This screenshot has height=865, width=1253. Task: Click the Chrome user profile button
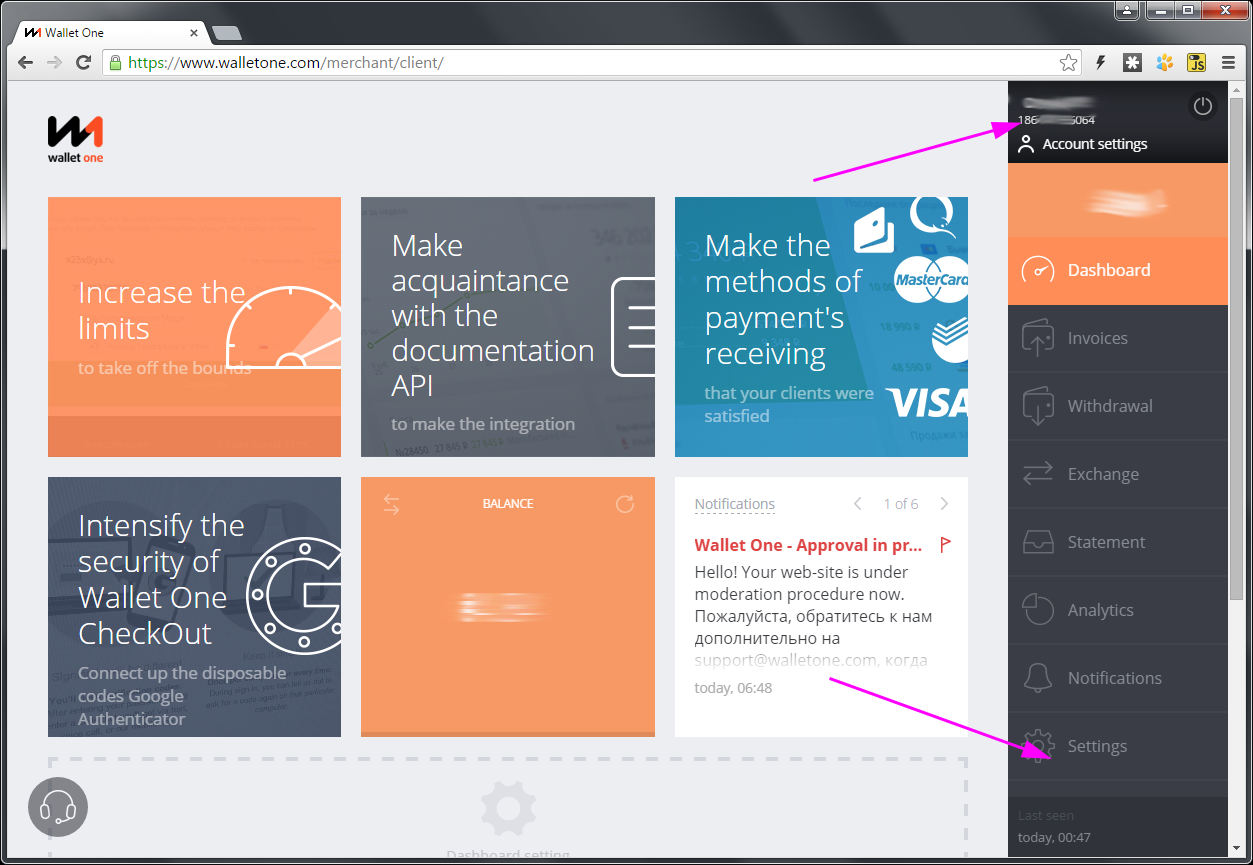(x=1127, y=10)
